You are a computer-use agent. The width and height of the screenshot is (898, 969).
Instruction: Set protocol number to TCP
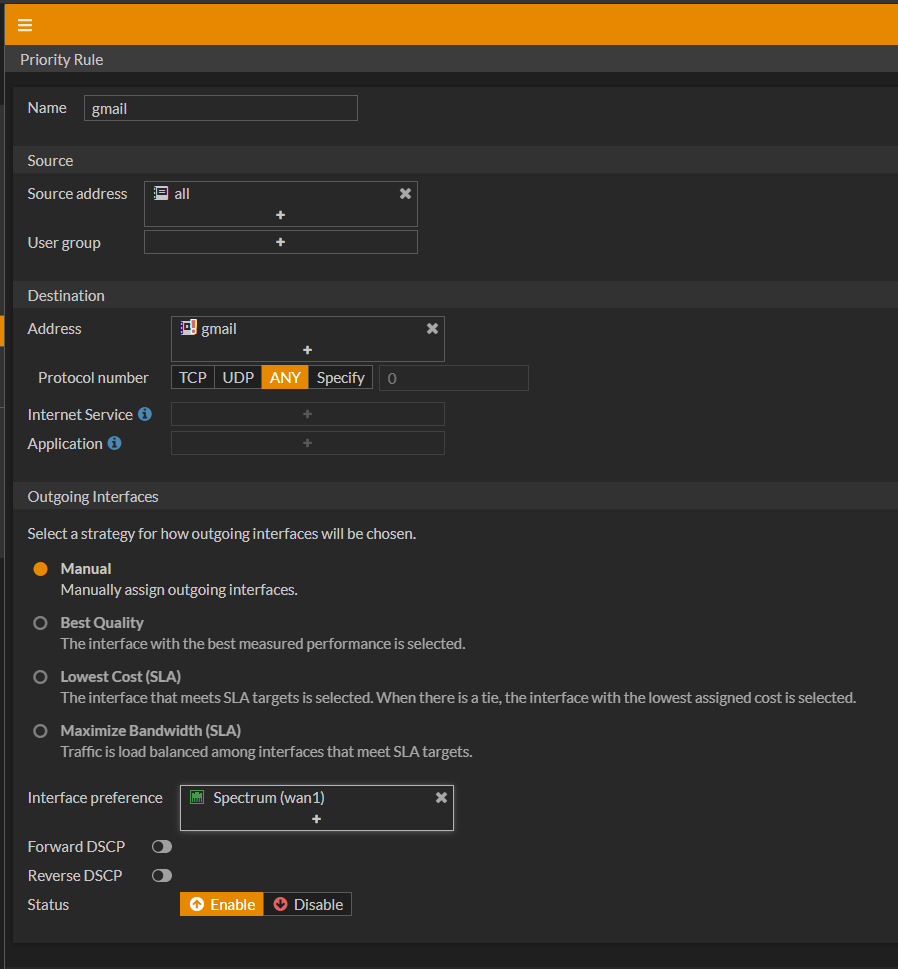[x=193, y=378]
